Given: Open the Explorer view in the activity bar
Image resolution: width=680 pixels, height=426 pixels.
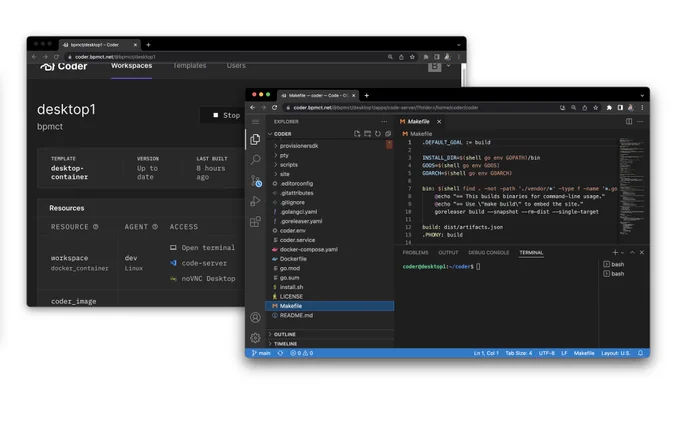Looking at the screenshot, I should pos(255,139).
